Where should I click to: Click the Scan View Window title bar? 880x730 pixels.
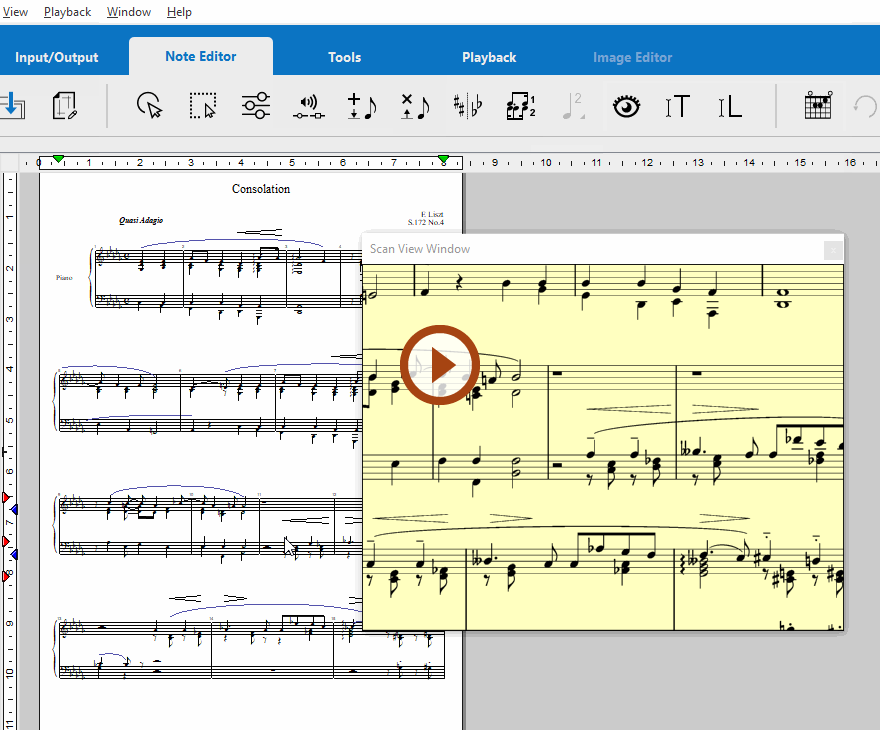point(603,249)
